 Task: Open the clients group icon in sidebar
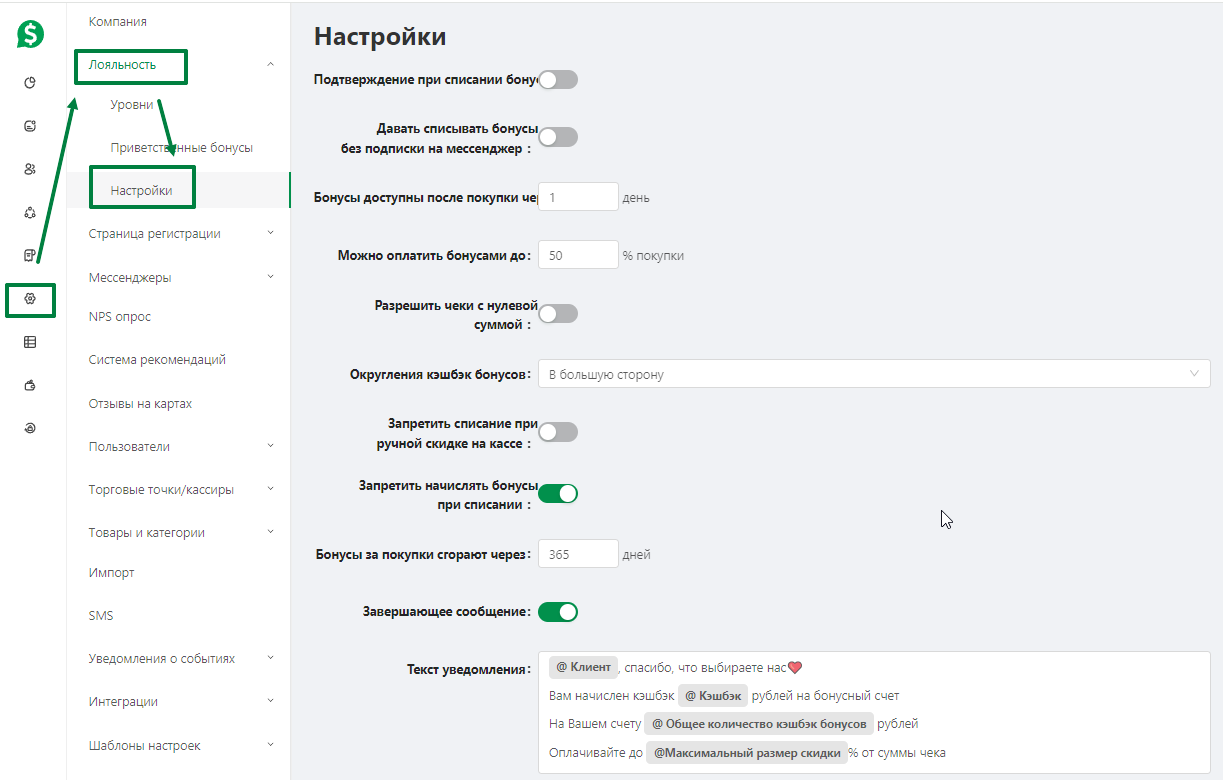tap(30, 169)
